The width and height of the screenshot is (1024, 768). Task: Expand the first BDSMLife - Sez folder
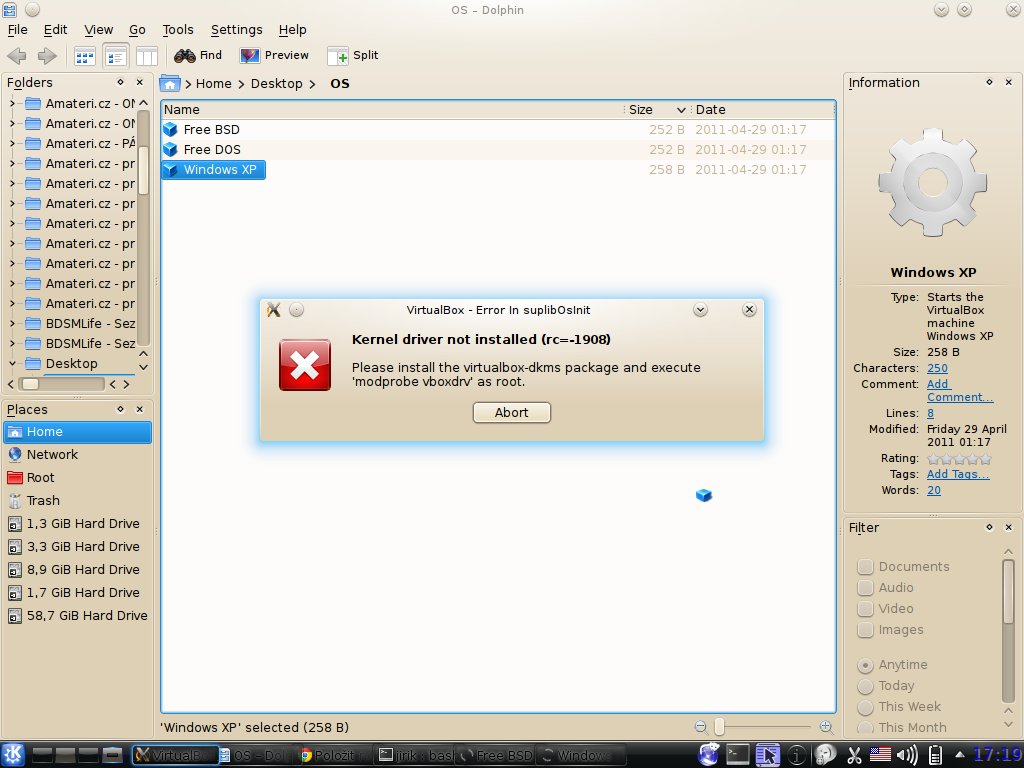[12, 323]
